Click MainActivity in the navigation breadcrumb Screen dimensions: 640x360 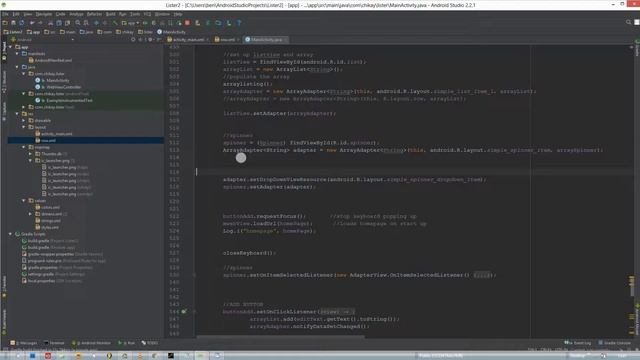click(x=171, y=32)
